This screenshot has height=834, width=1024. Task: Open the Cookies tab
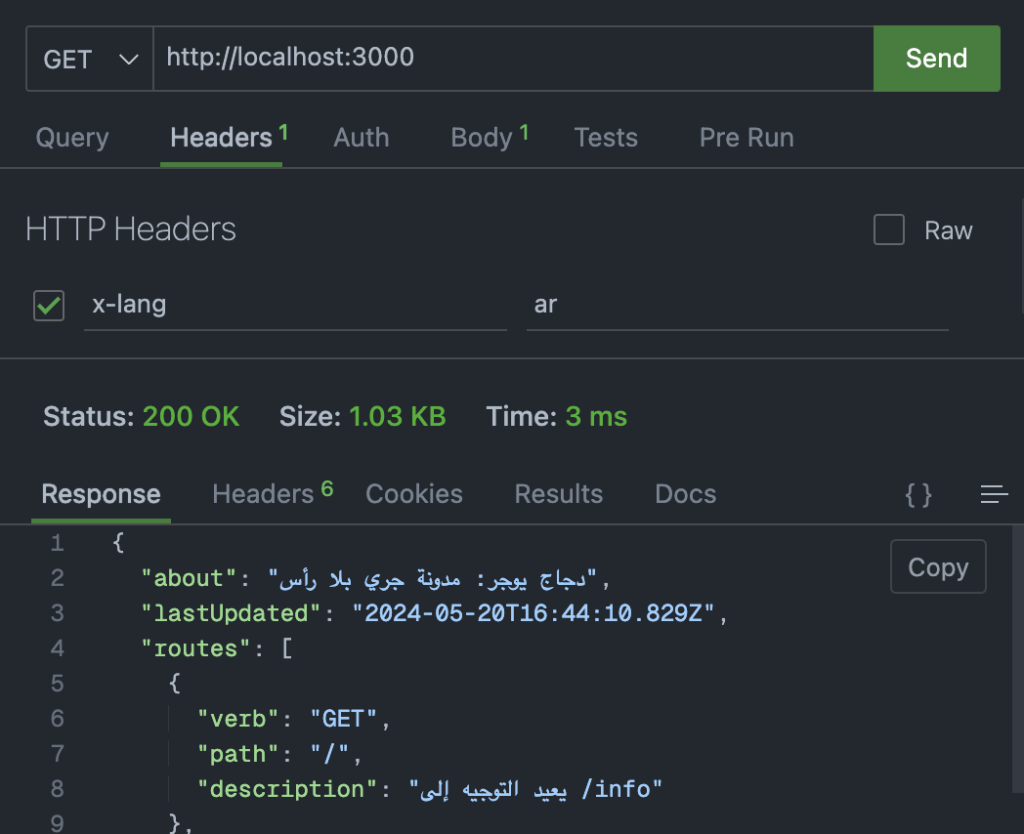[x=414, y=494]
